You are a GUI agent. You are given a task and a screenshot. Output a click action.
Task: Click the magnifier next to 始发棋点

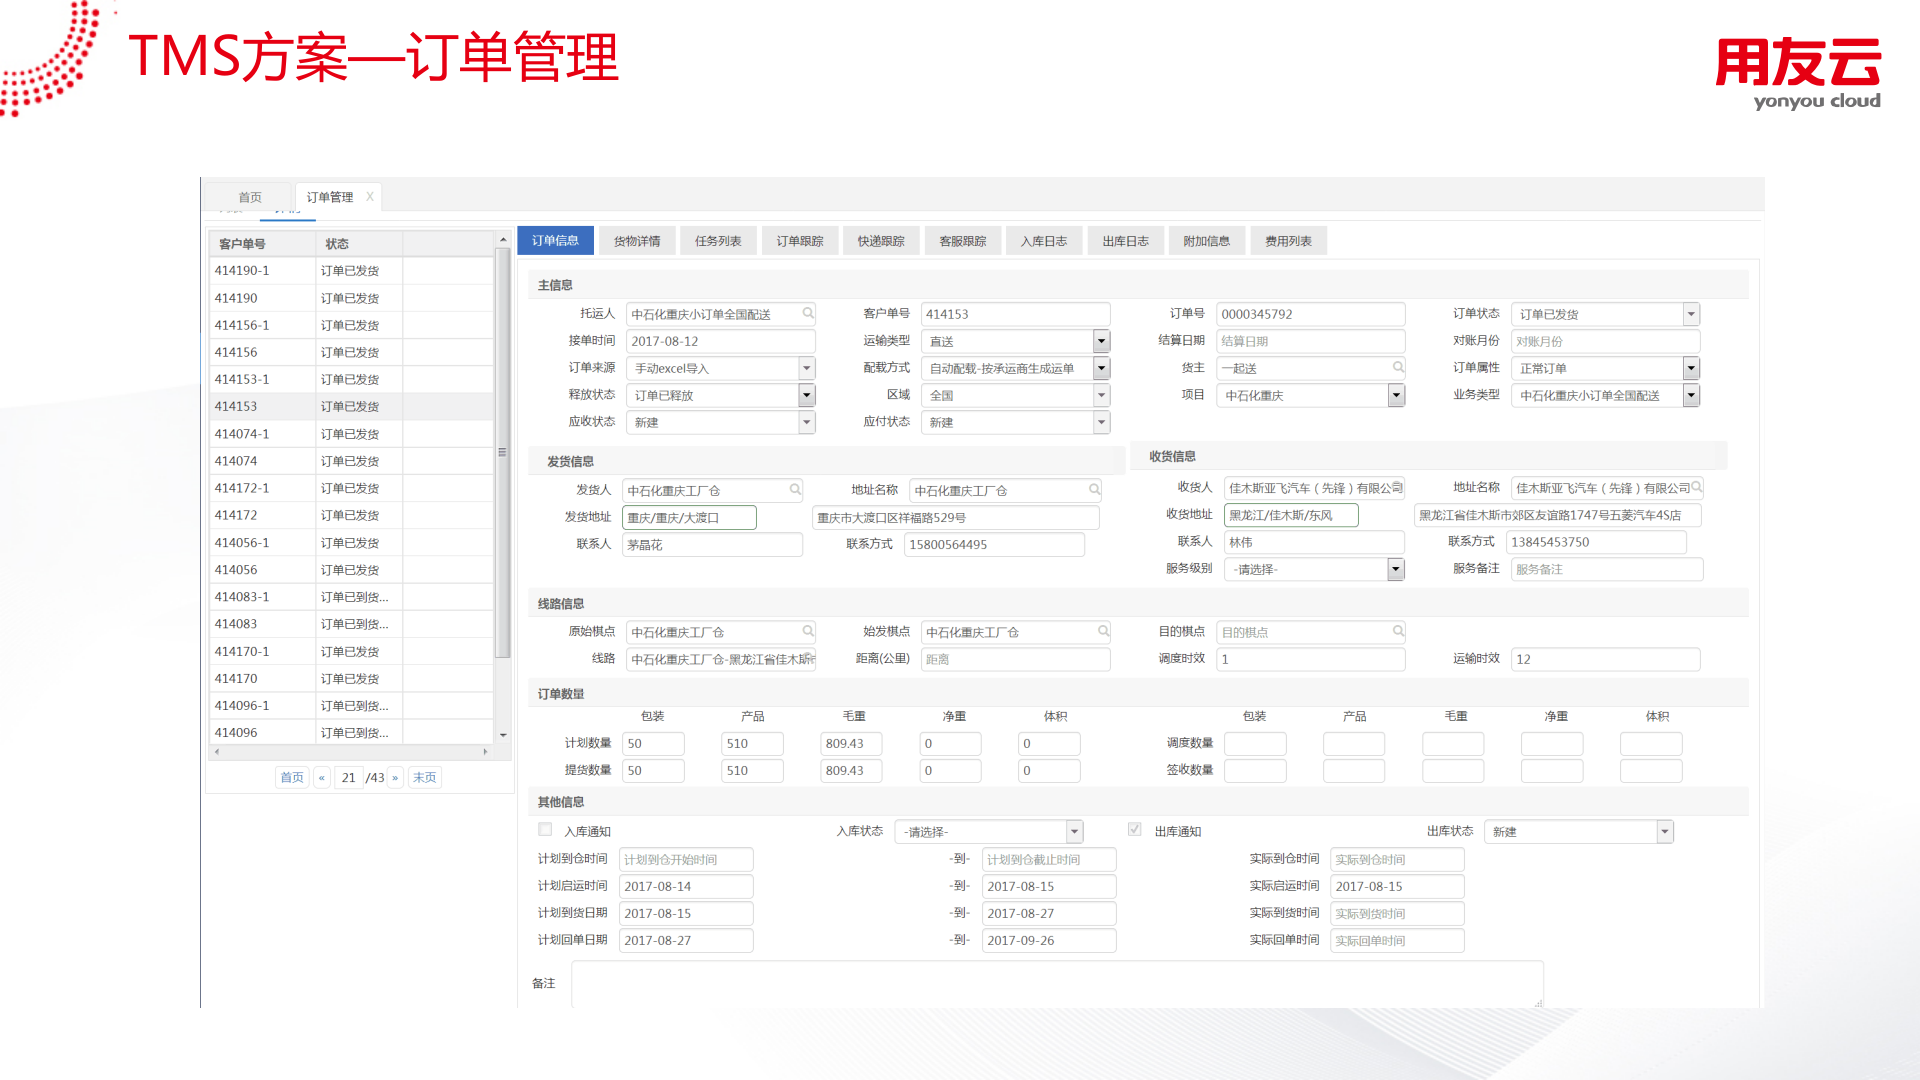point(1101,631)
